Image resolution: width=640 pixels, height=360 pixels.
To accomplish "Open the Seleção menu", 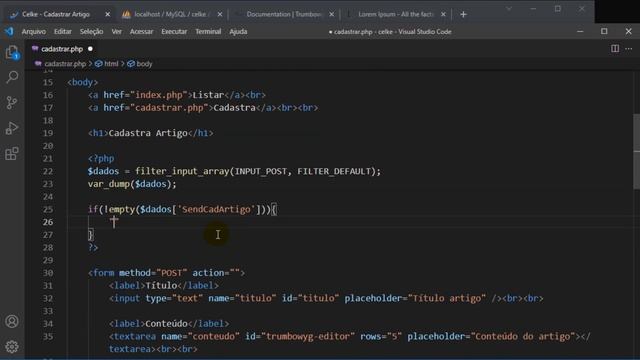I will click(x=91, y=31).
